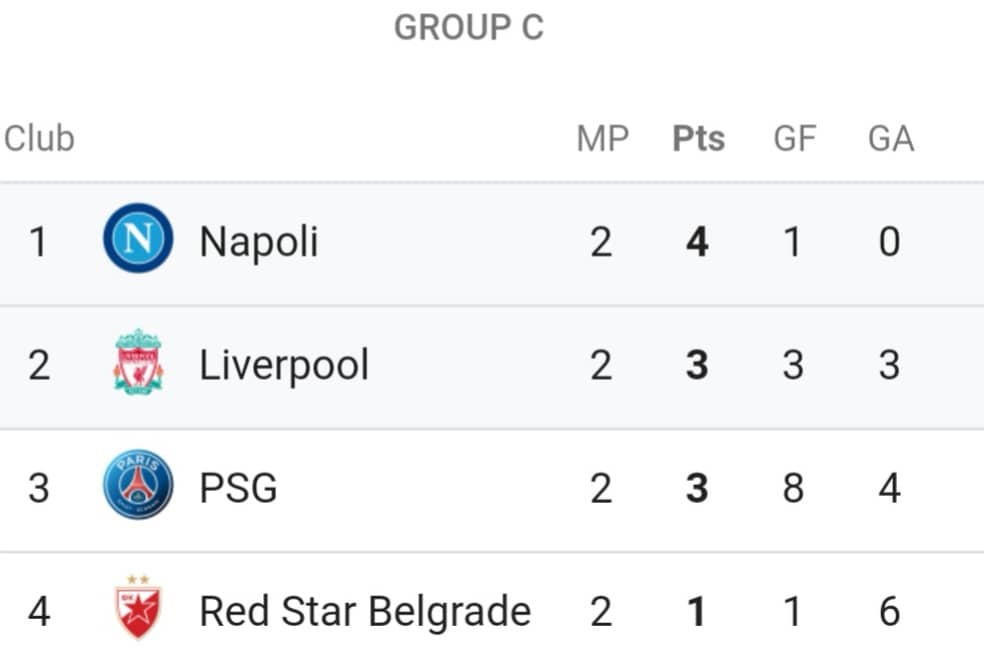Click the GROUP C heading
The image size is (984, 668).
469,27
